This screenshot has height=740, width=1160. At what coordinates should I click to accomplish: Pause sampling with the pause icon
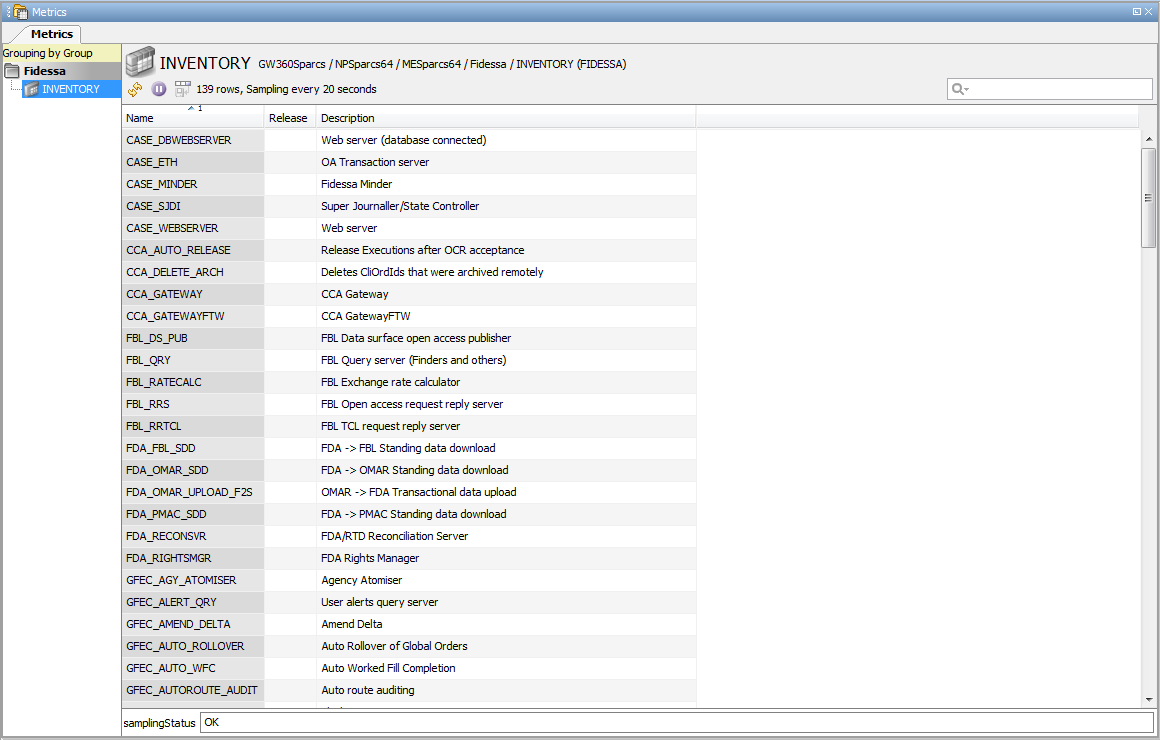158,90
